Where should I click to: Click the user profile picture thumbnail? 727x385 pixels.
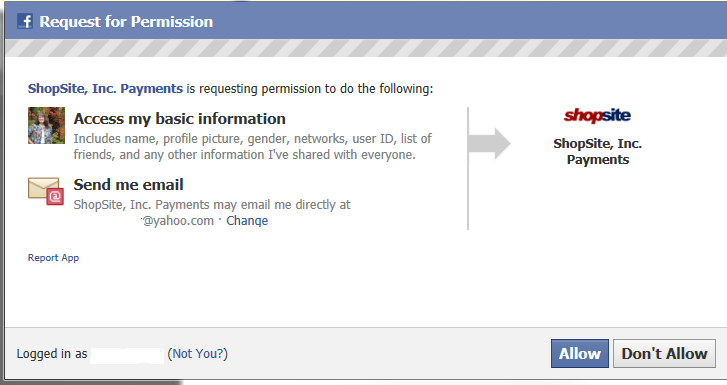[x=46, y=125]
